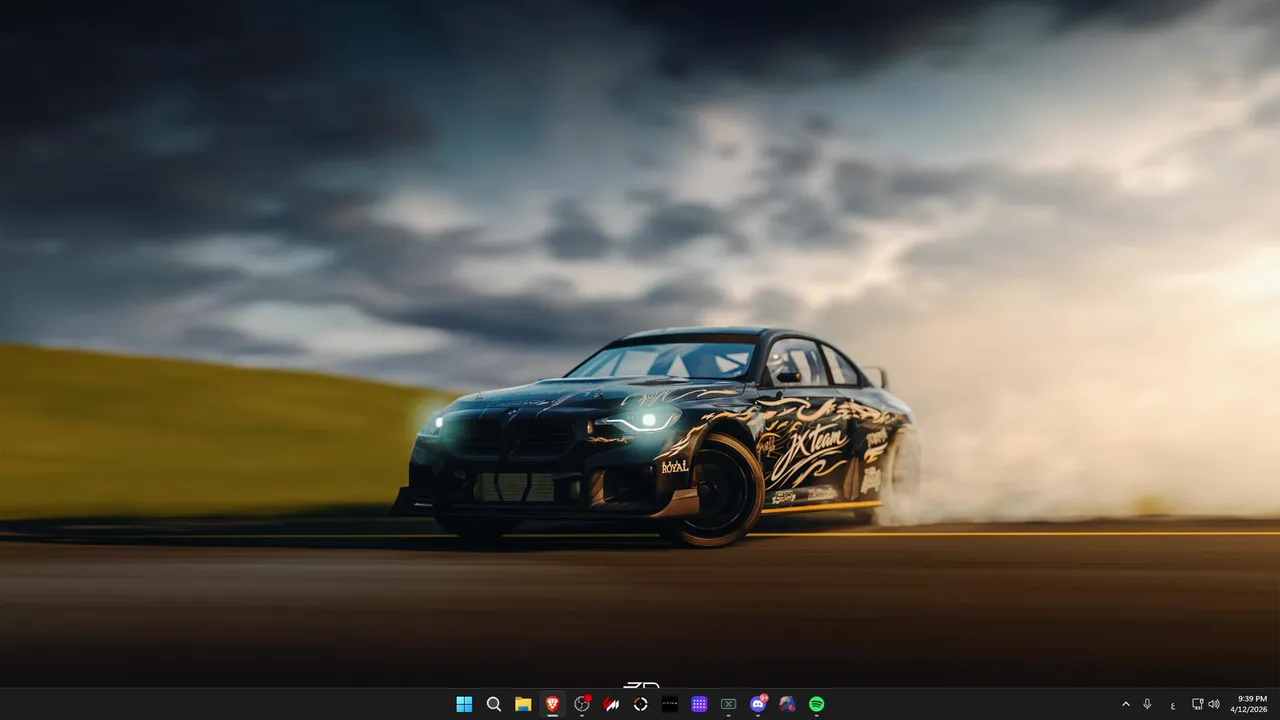Screen dimensions: 1280x720
Task: Open File Explorer from the taskbar
Action: 523,704
